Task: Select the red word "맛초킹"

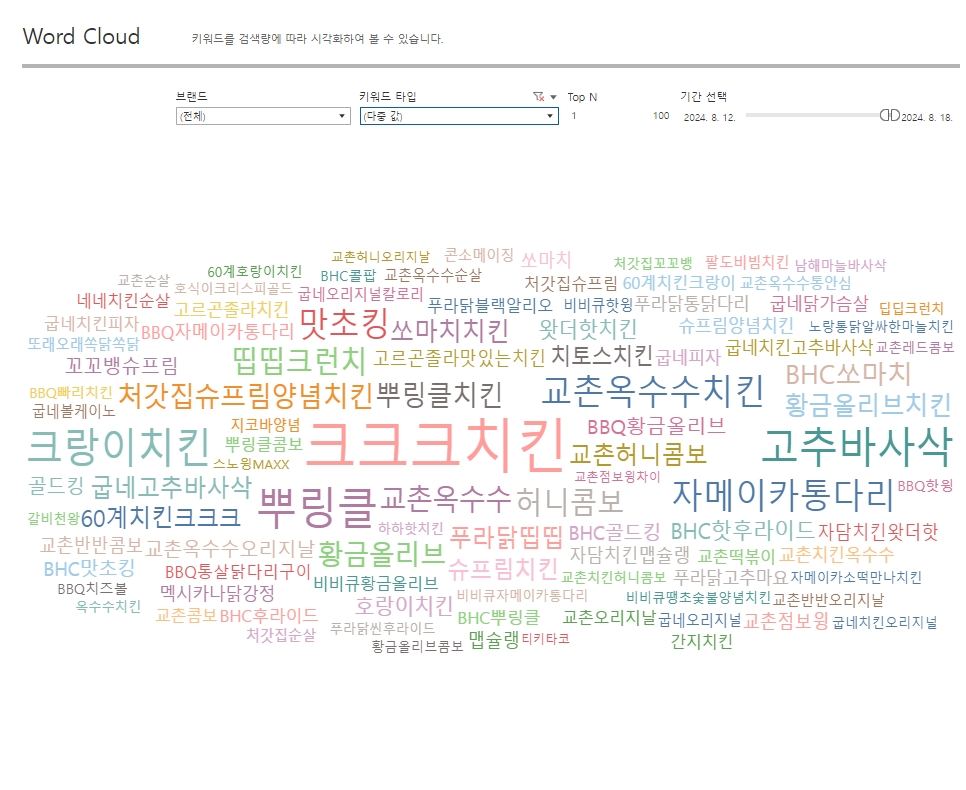Action: [x=344, y=324]
